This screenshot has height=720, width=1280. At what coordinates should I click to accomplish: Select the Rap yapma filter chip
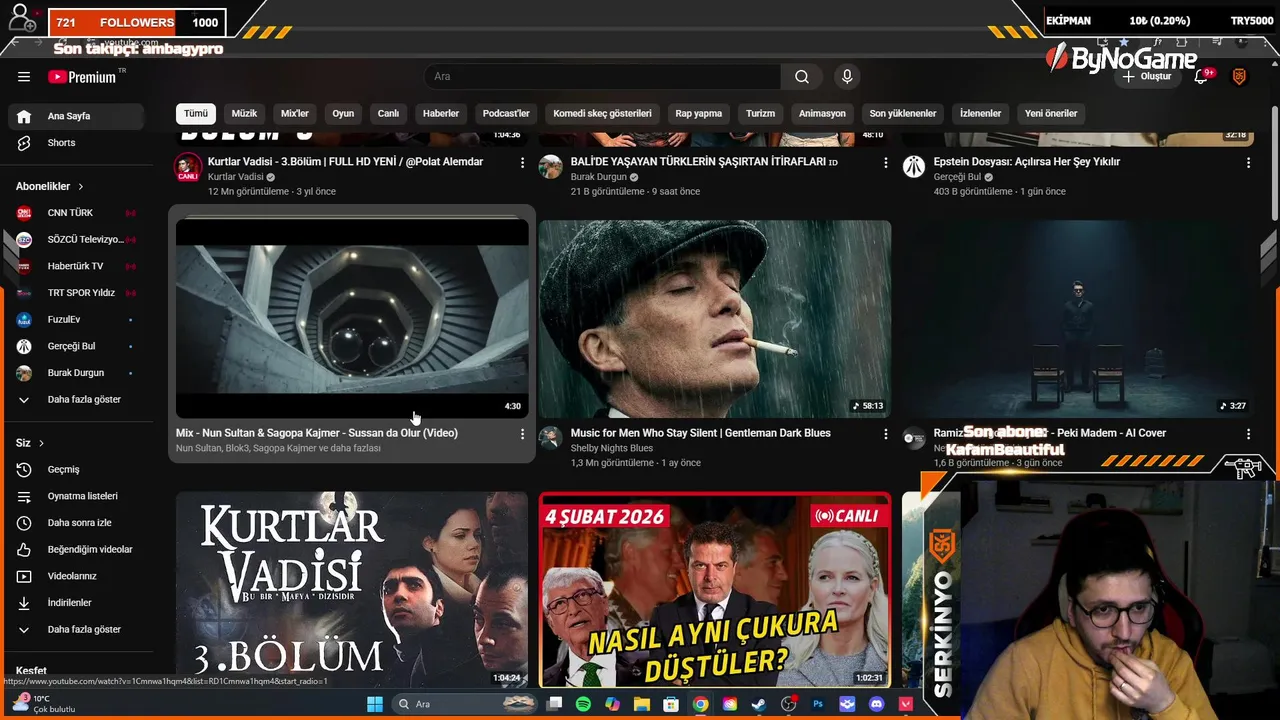[698, 114]
